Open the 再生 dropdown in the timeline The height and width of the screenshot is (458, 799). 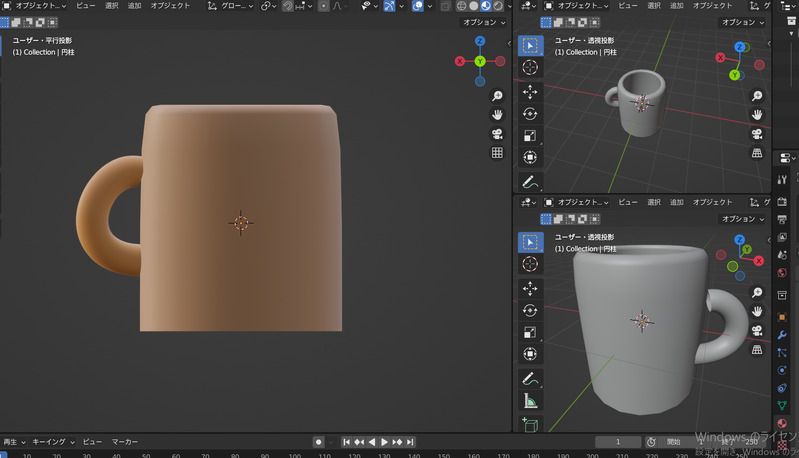(x=13, y=441)
